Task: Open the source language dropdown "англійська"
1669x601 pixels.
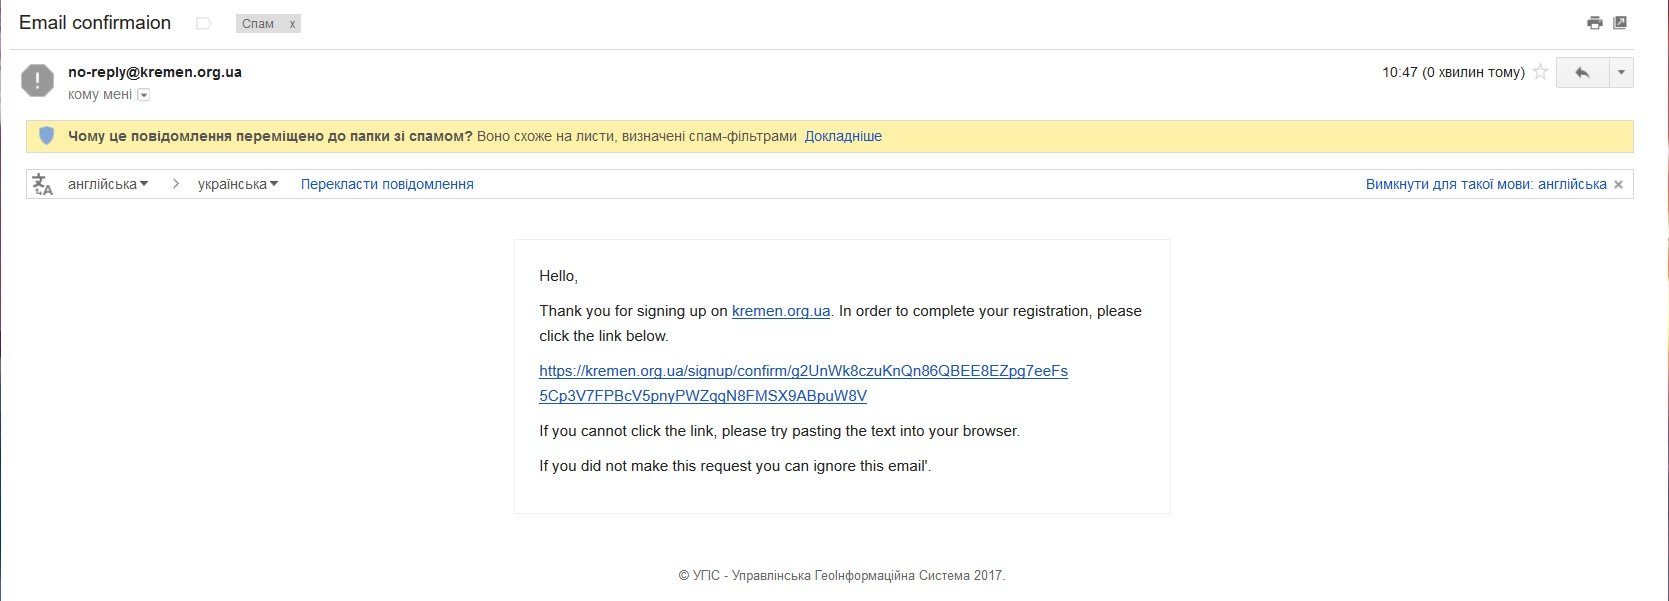Action: [x=108, y=184]
